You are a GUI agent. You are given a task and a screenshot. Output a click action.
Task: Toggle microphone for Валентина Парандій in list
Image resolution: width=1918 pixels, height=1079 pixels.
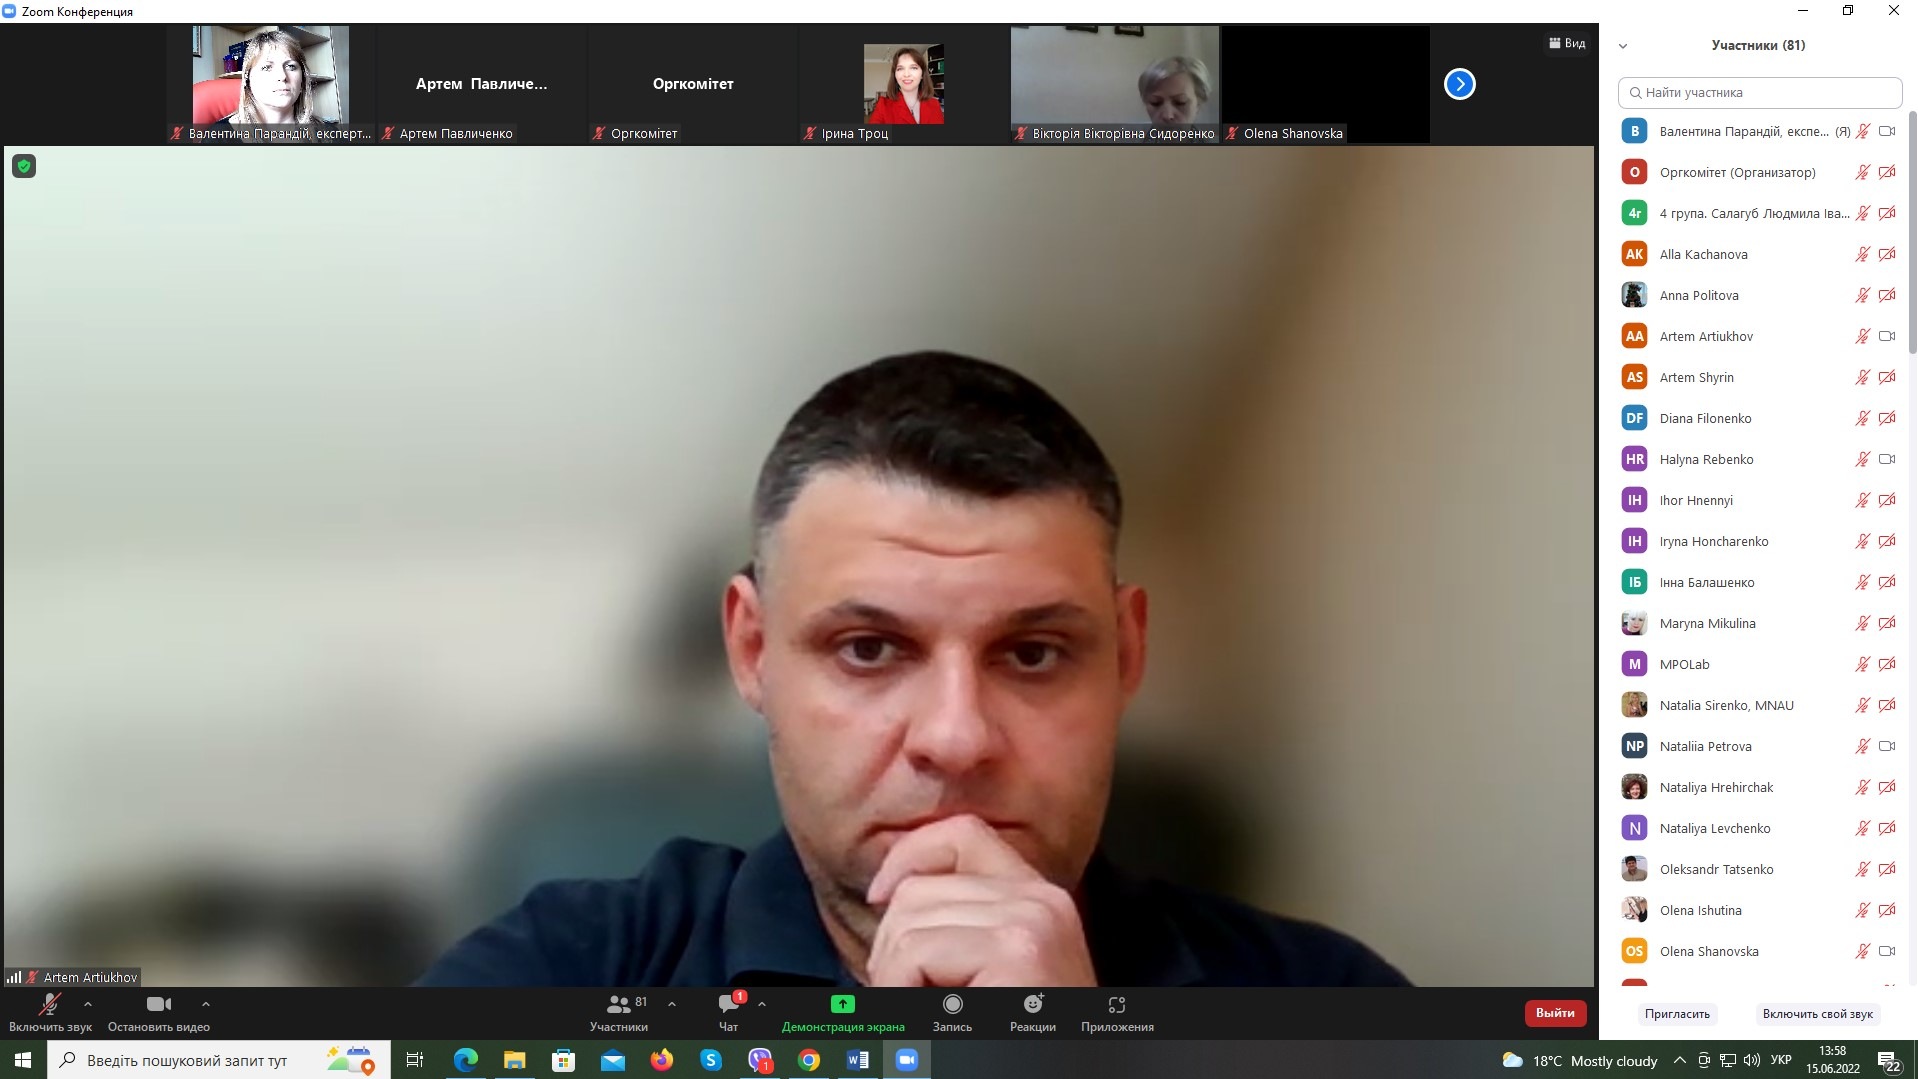point(1862,132)
